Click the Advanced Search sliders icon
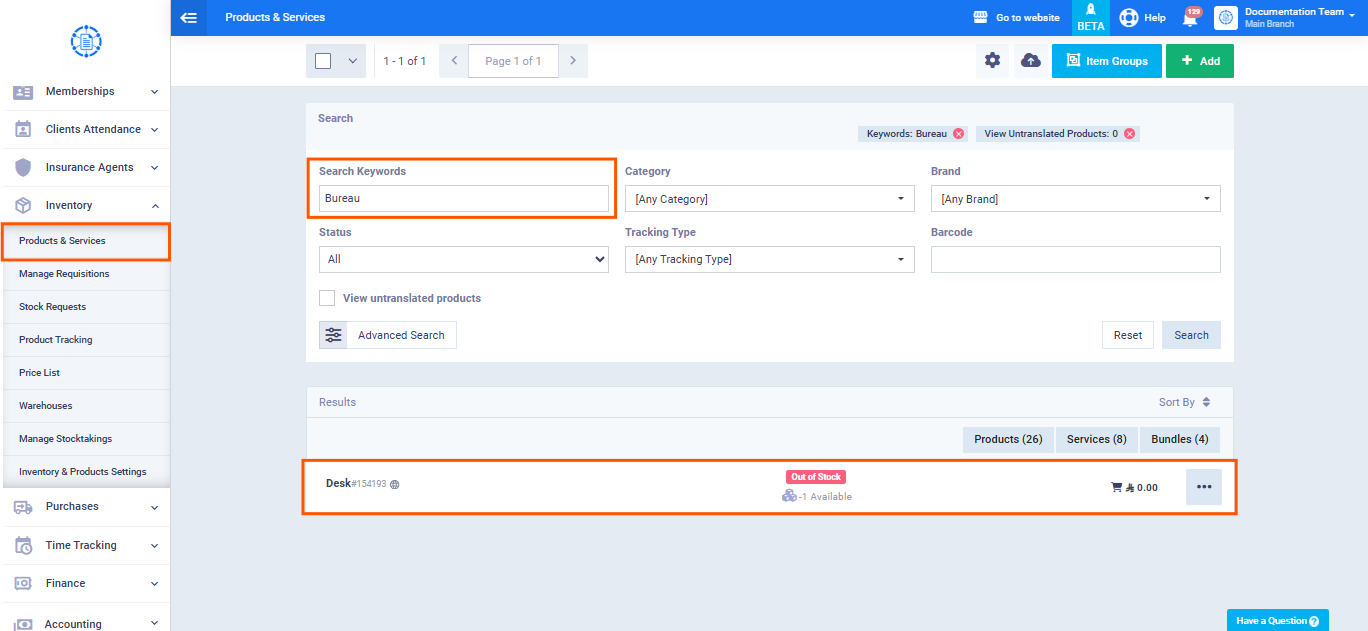1368x631 pixels. [333, 335]
